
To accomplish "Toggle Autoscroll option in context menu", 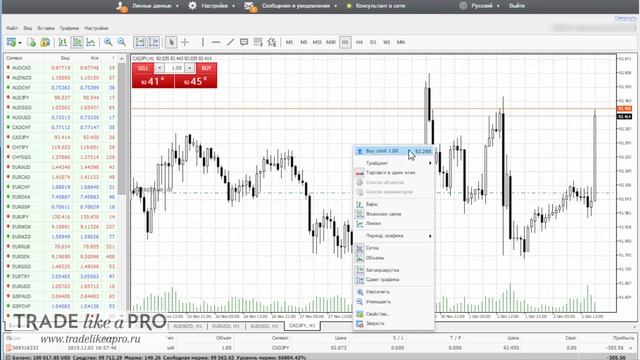I will 393,270.
